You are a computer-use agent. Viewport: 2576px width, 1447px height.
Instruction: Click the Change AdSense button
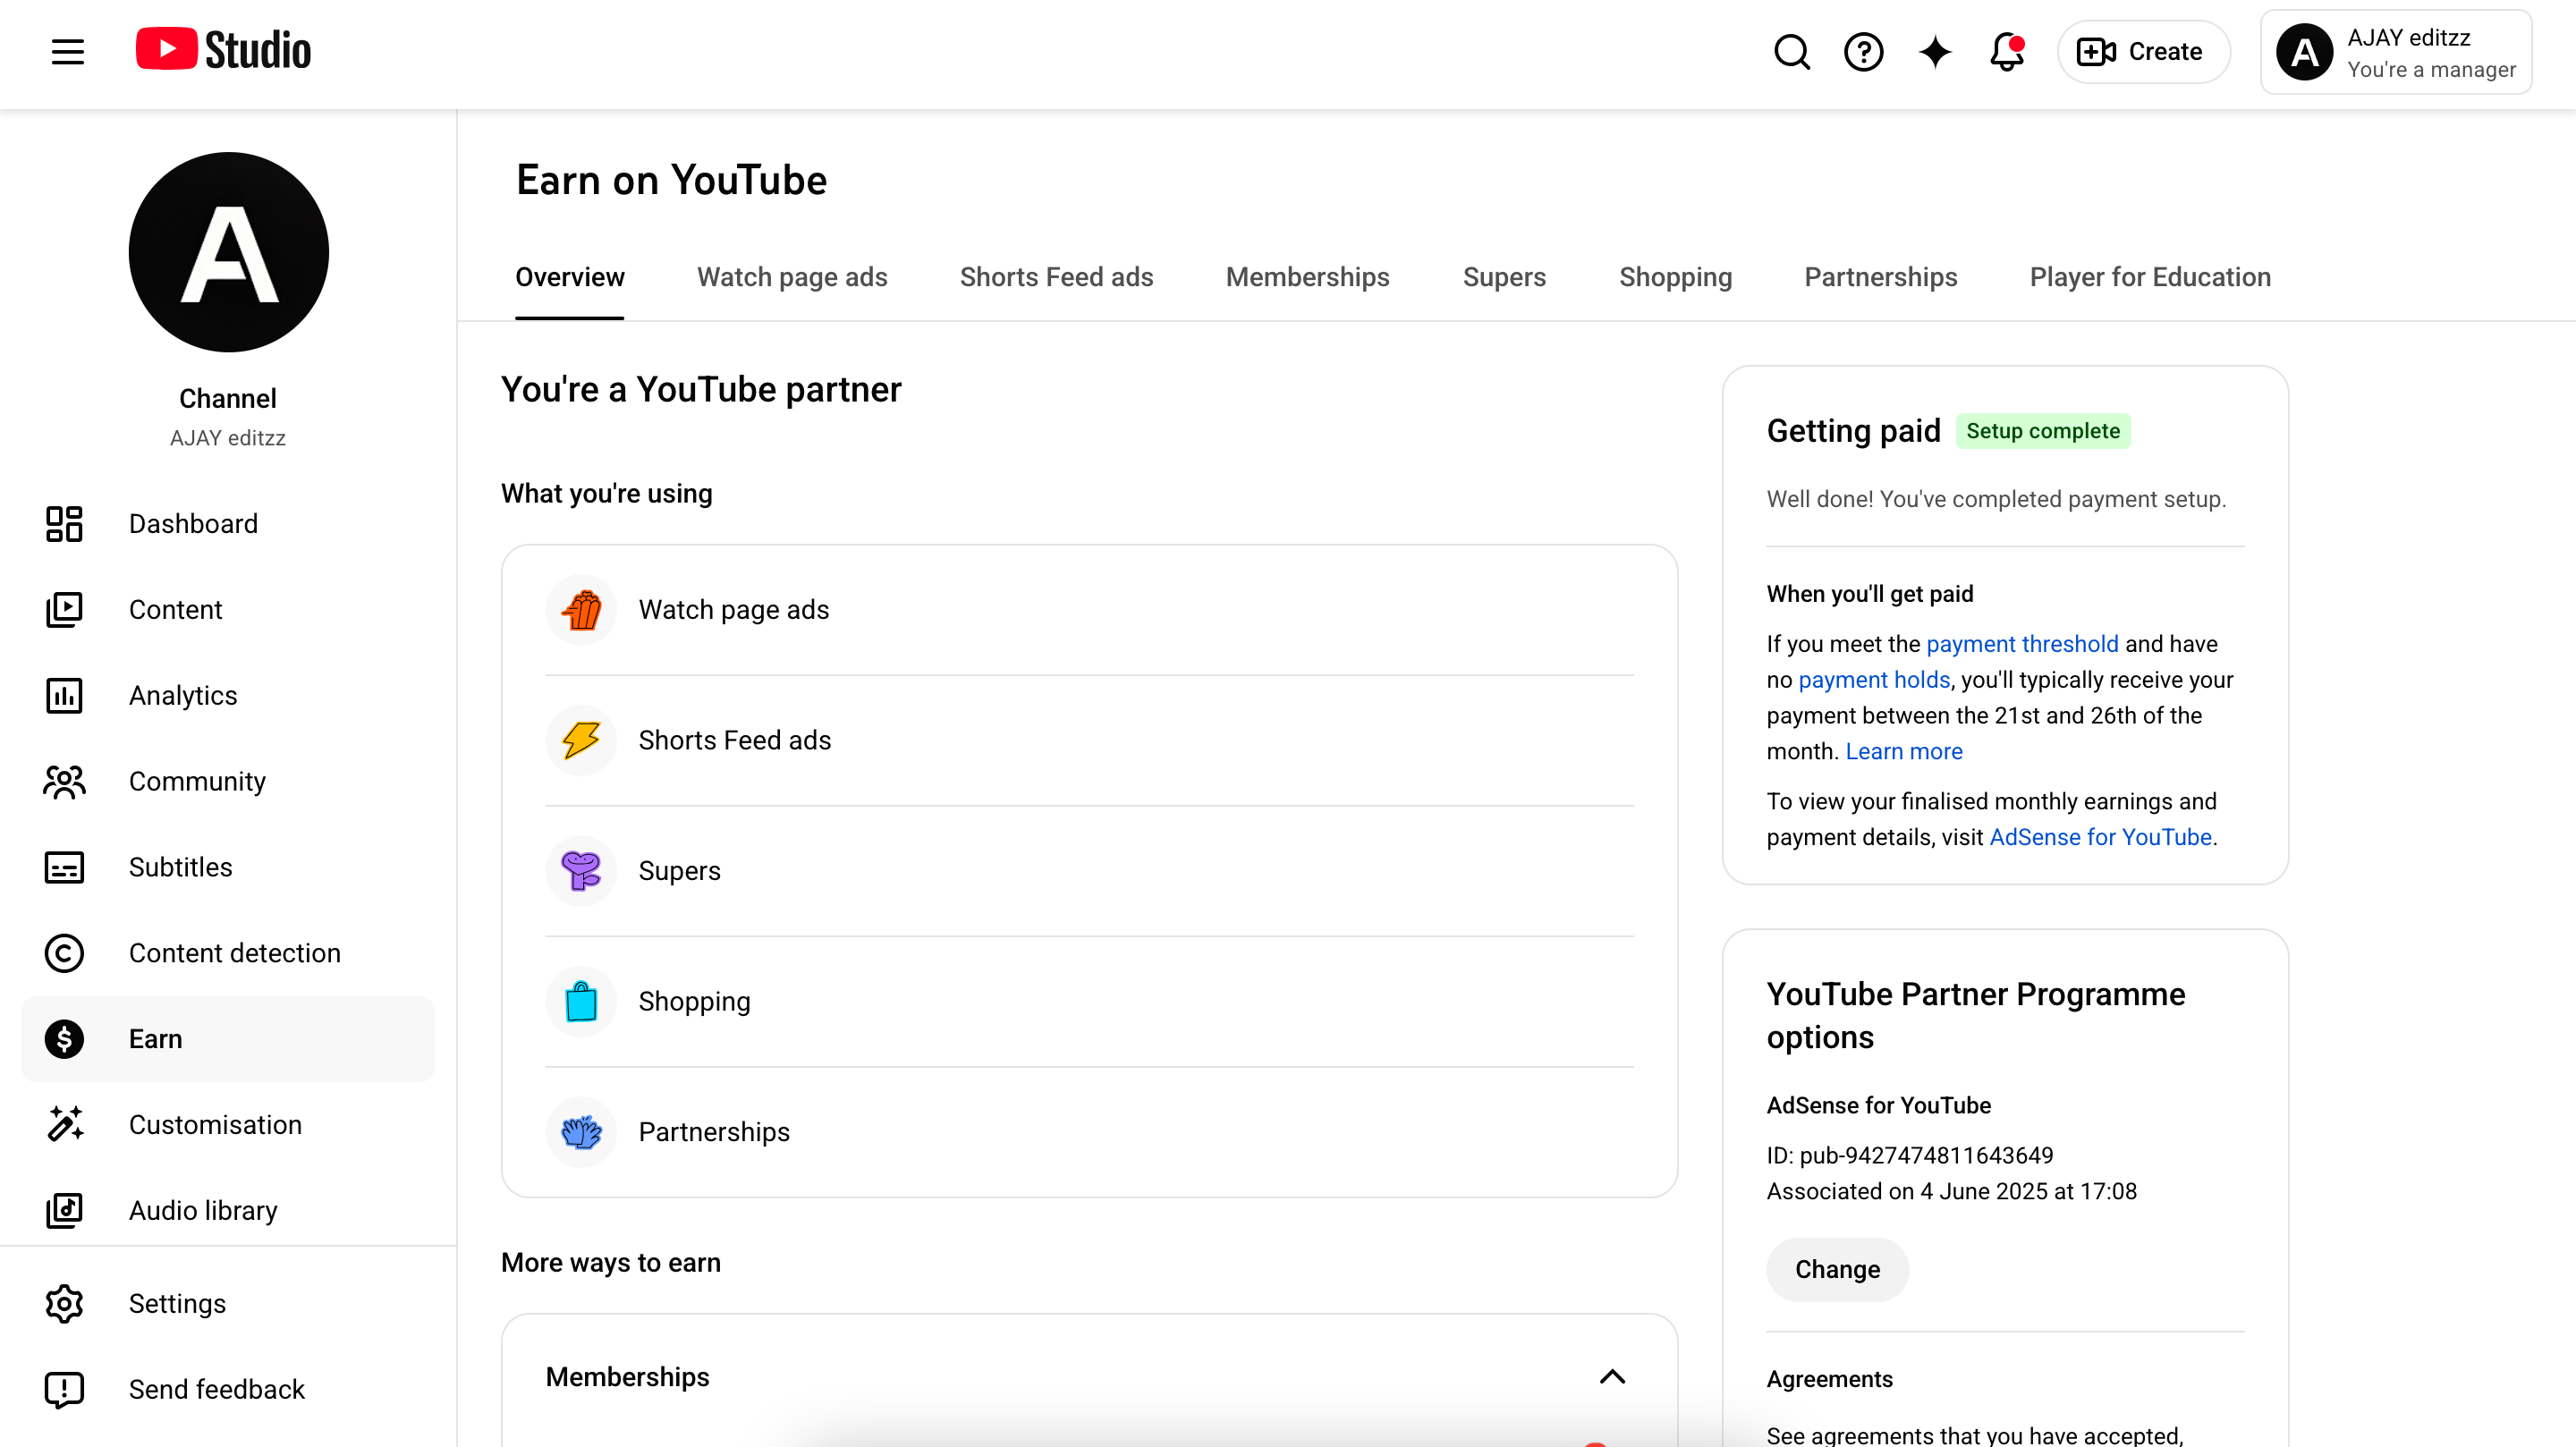click(1837, 1269)
